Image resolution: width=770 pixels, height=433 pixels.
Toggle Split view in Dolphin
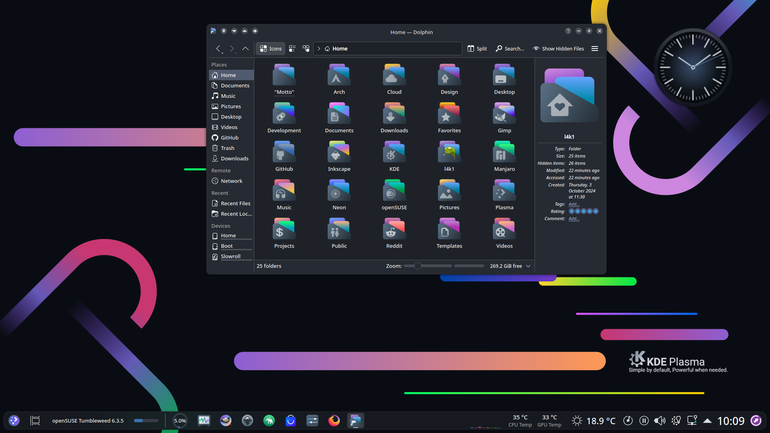[477, 49]
